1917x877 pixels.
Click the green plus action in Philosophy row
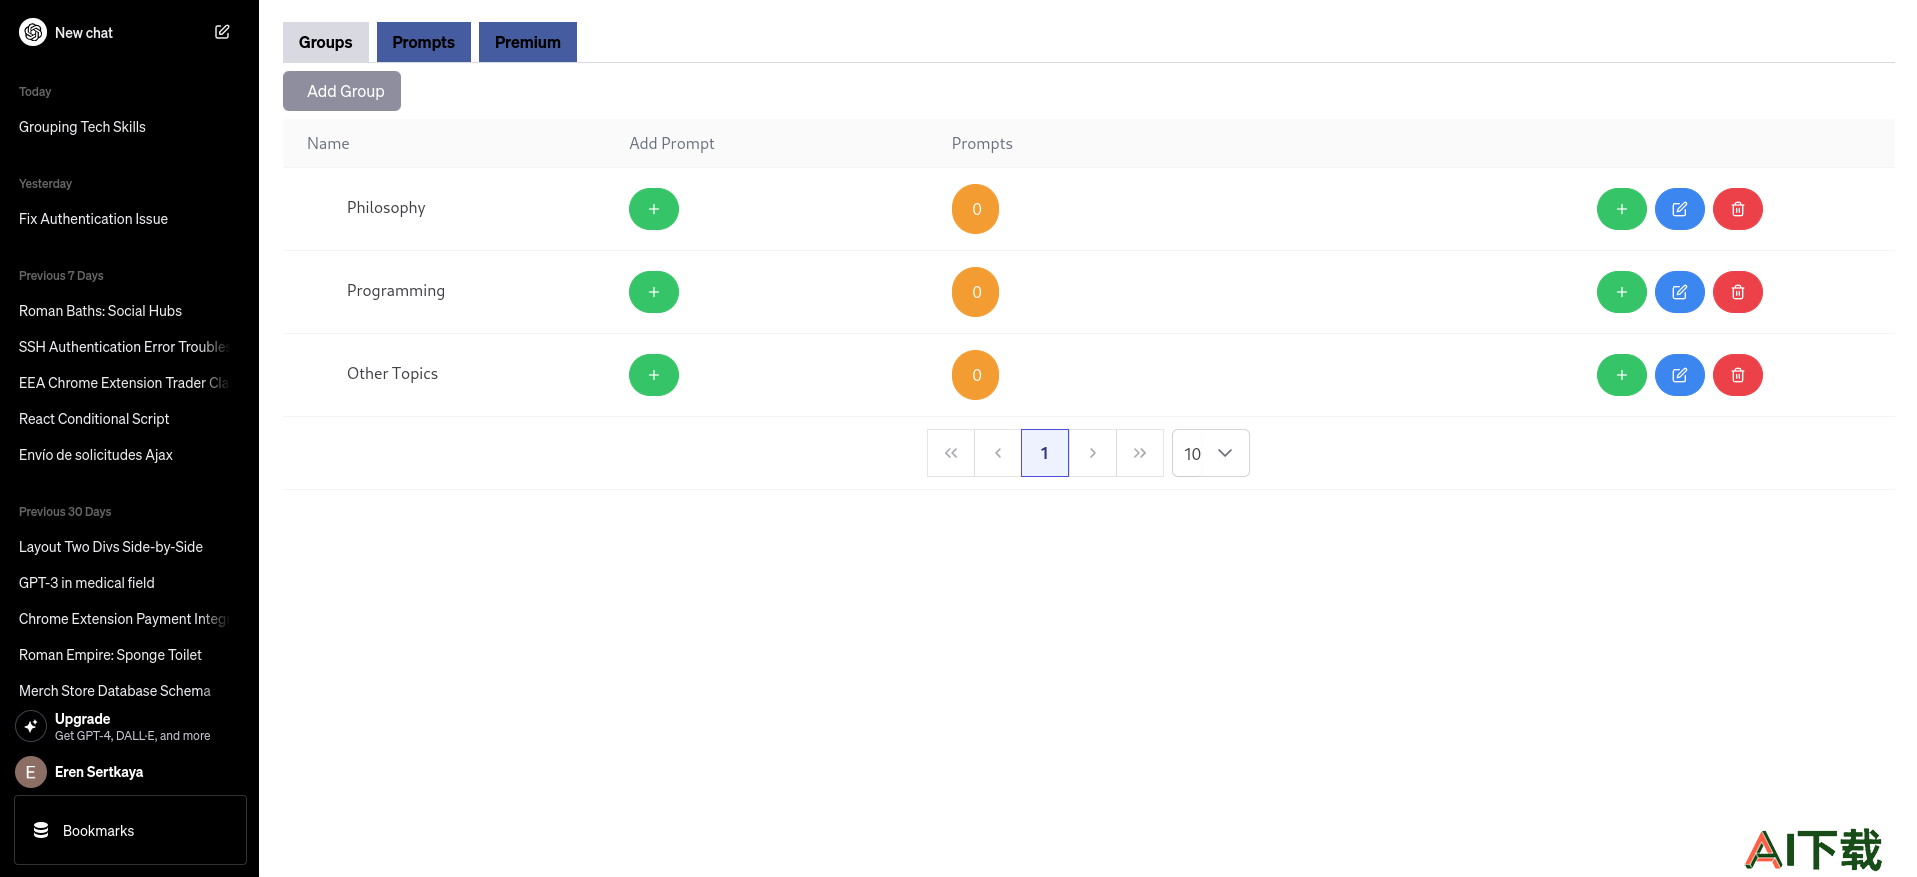click(x=1622, y=209)
